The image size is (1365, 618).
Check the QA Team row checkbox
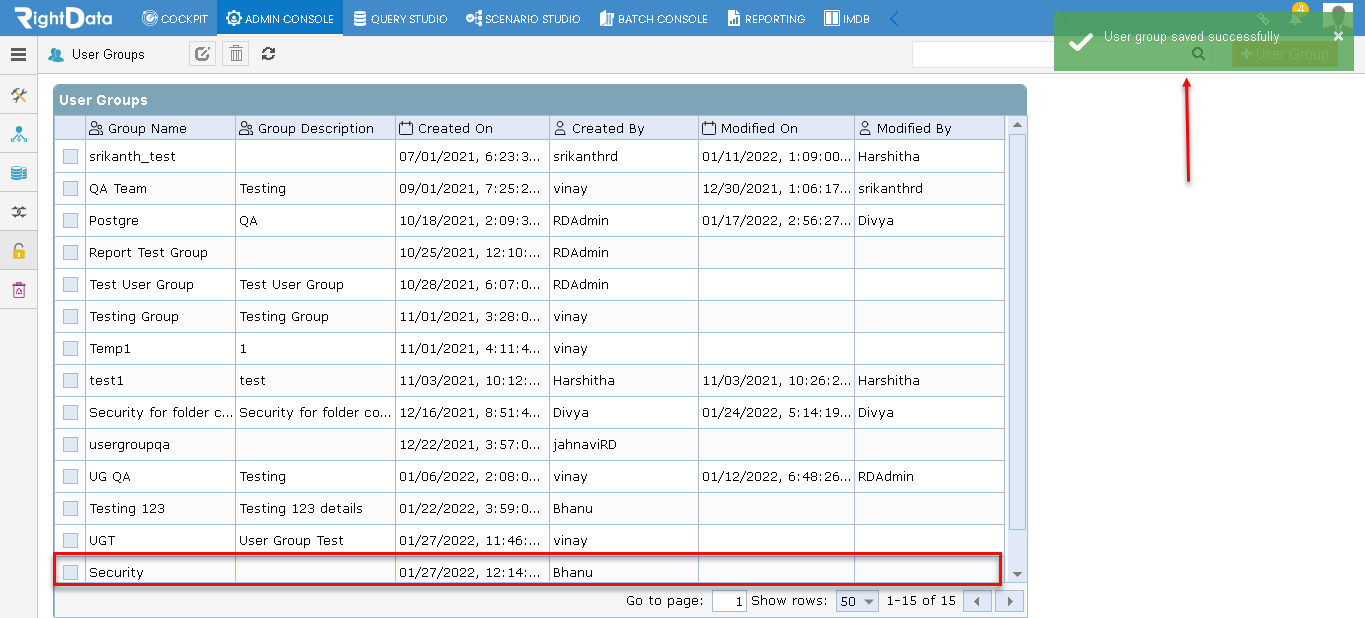point(70,188)
